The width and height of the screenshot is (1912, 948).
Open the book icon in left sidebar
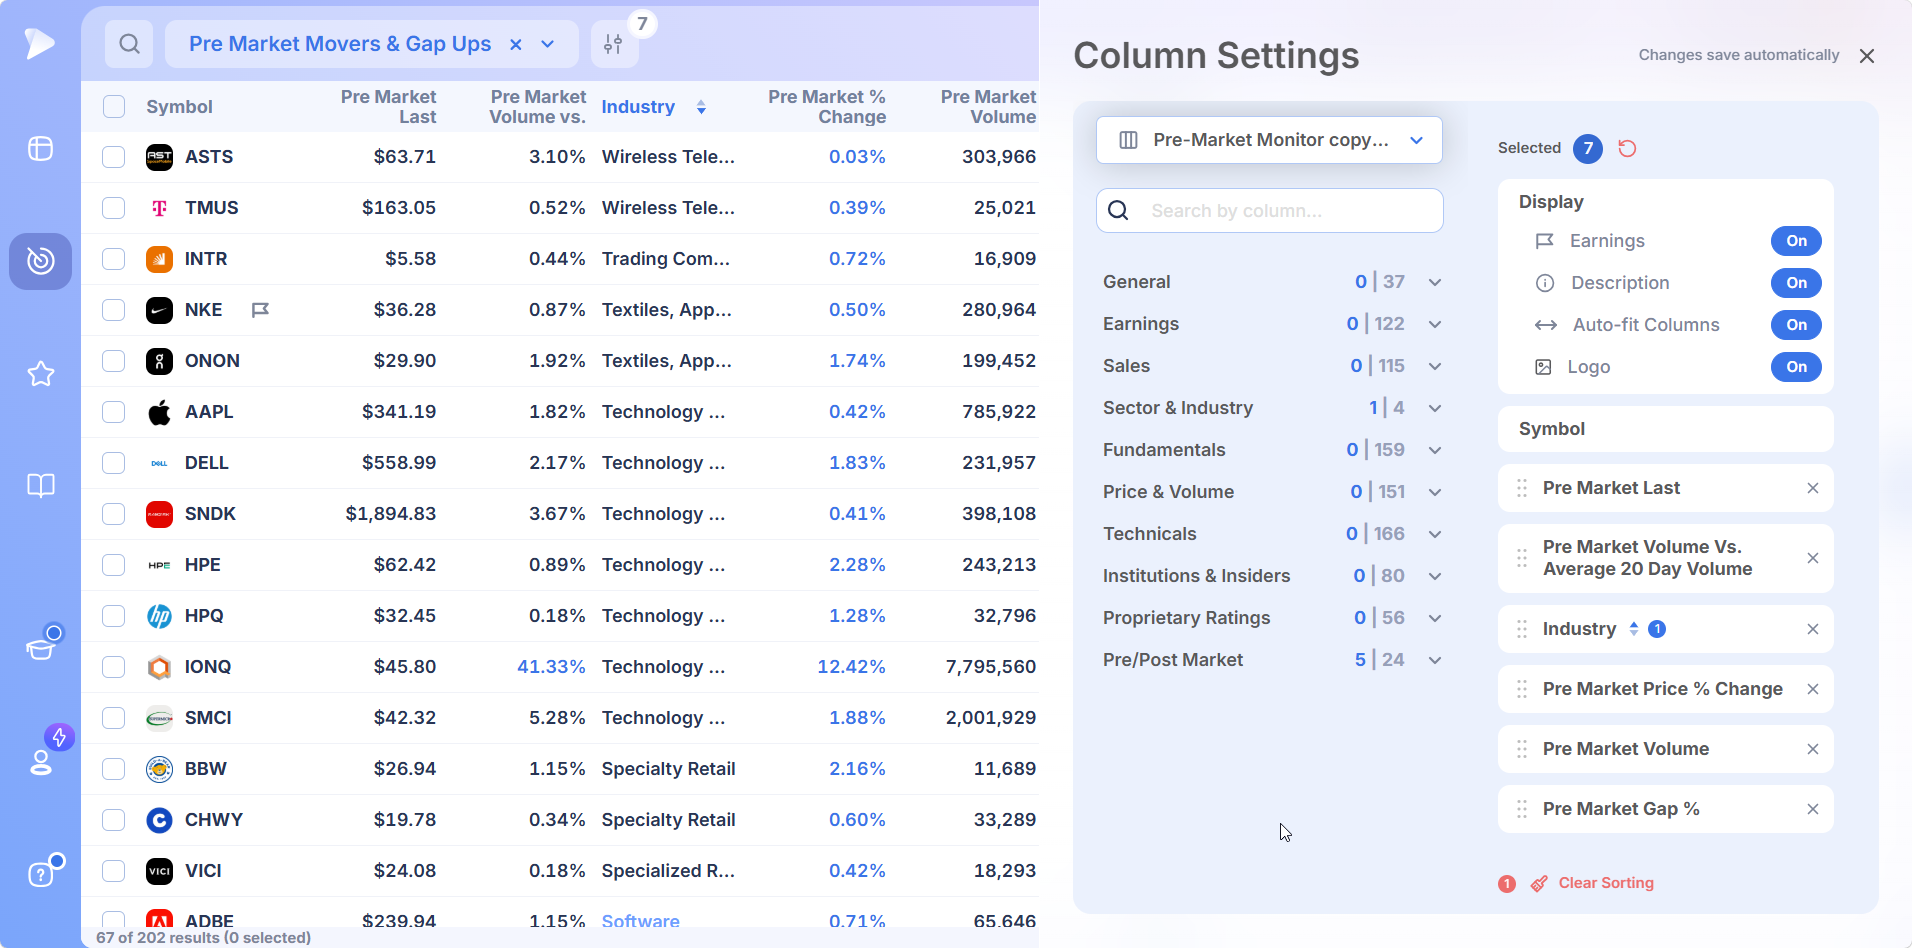pos(40,486)
